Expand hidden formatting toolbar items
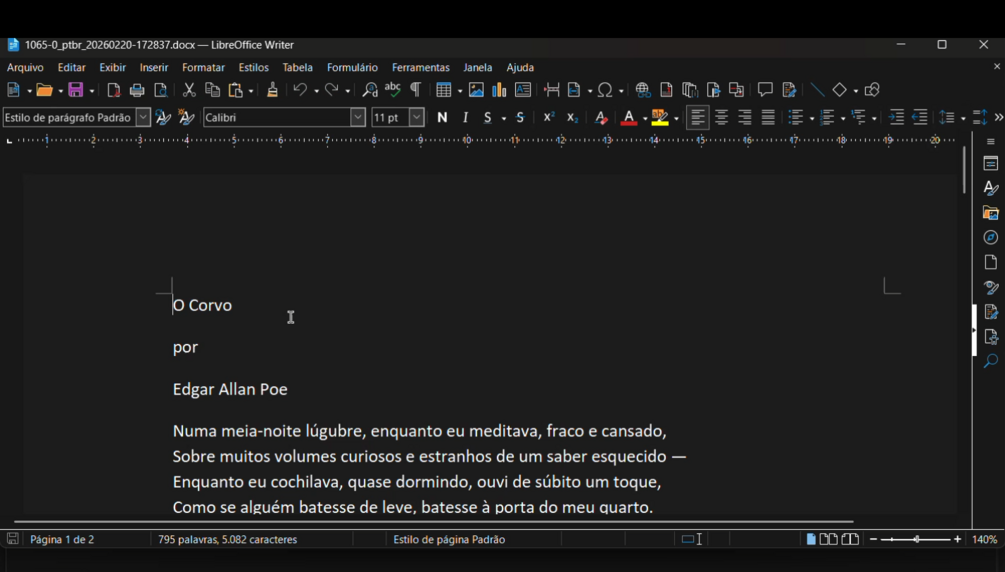This screenshot has height=572, width=1005. pyautogui.click(x=998, y=117)
